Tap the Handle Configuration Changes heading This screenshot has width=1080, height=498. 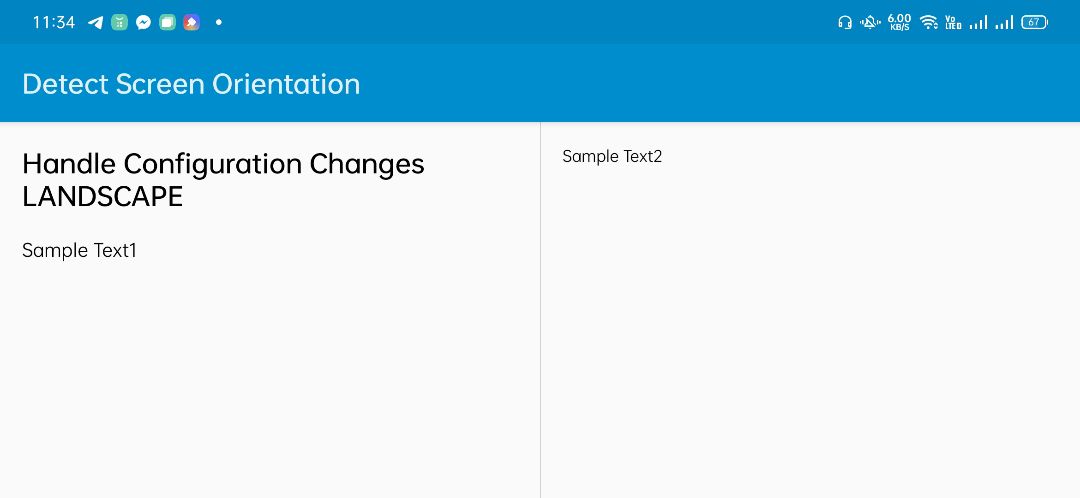223,164
